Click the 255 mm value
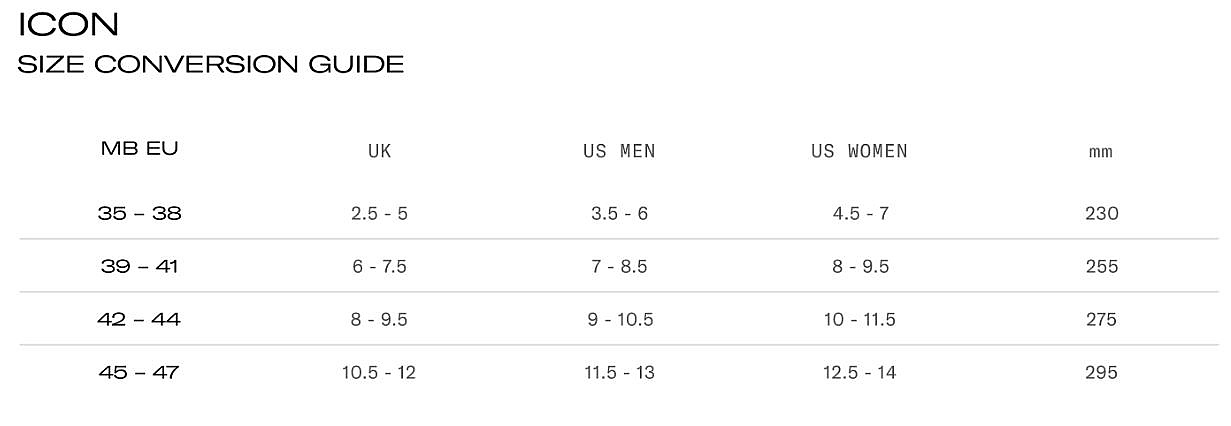This screenshot has width=1231, height=426. (1101, 267)
